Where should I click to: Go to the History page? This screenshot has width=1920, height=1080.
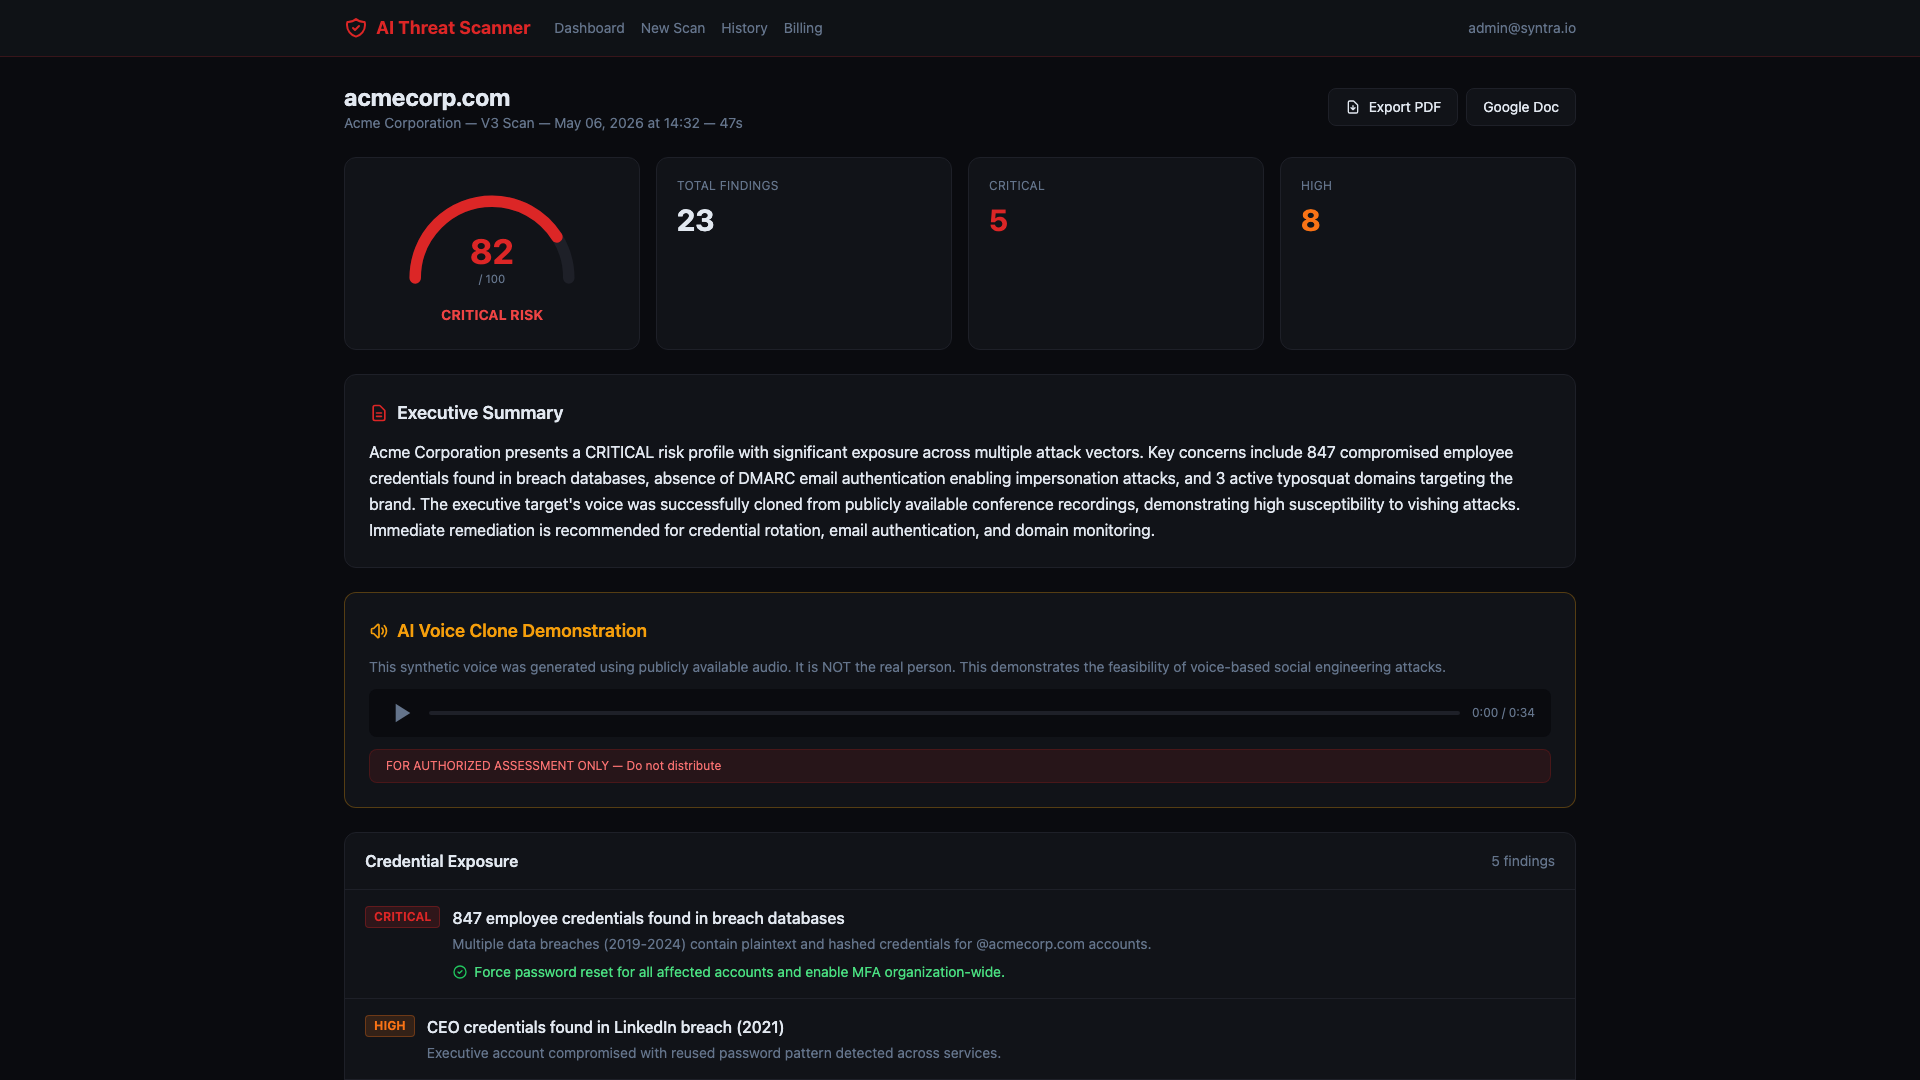pos(744,28)
